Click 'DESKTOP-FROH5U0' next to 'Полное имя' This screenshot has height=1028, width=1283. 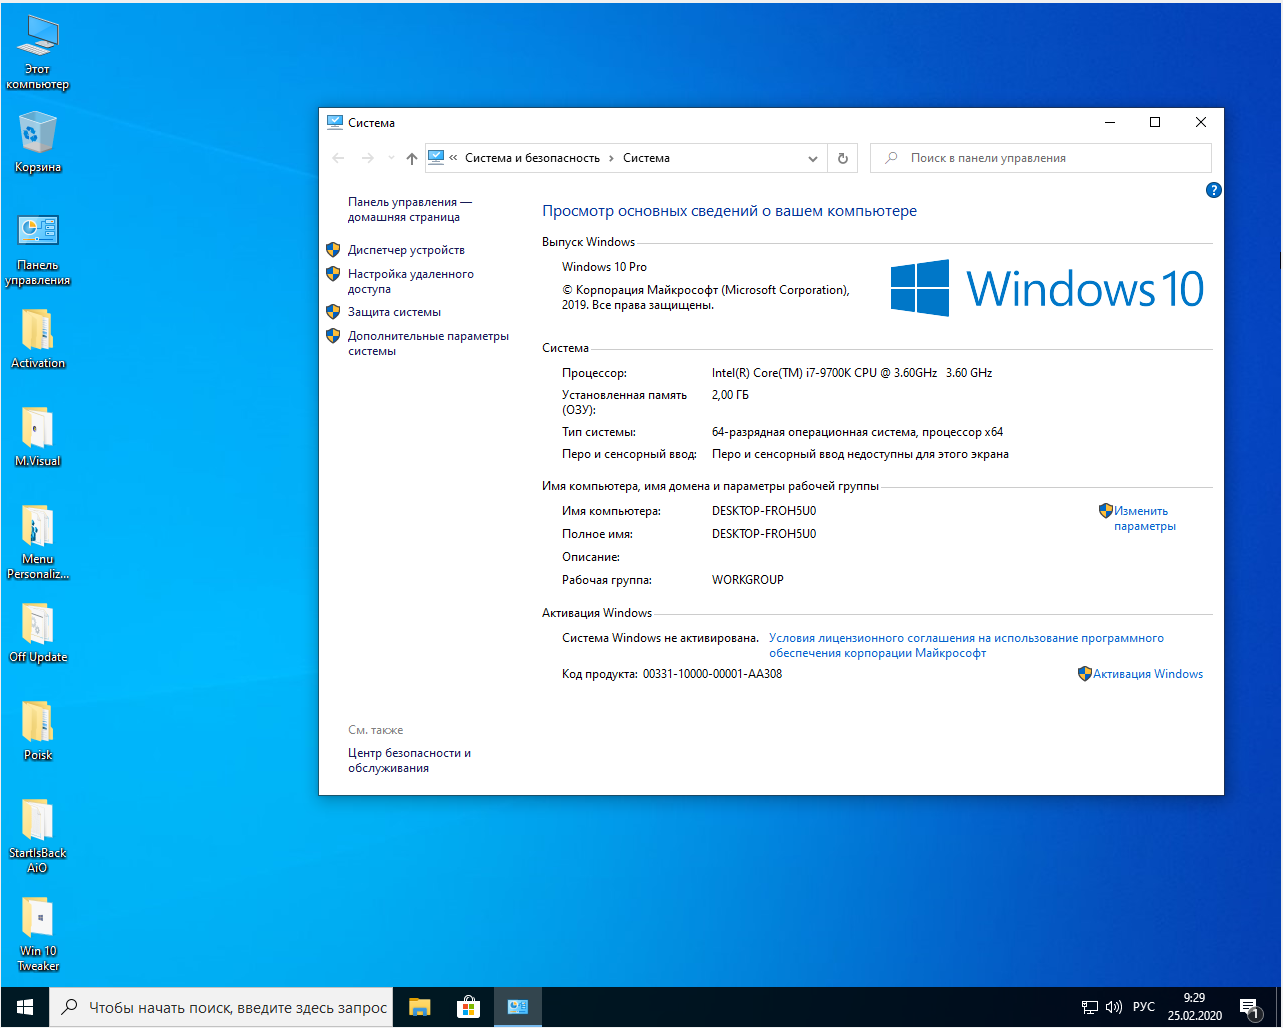pyautogui.click(x=764, y=534)
